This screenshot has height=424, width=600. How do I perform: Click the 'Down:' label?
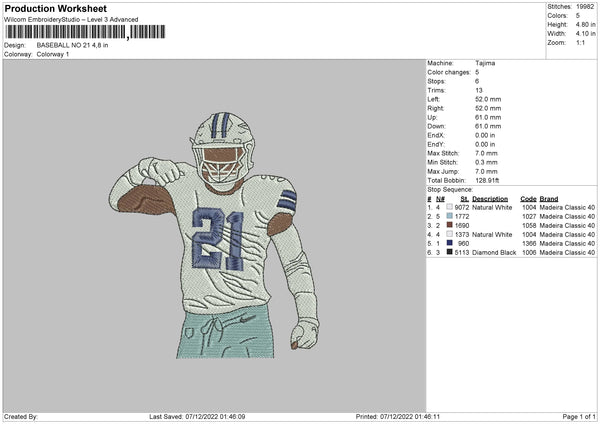(x=436, y=126)
